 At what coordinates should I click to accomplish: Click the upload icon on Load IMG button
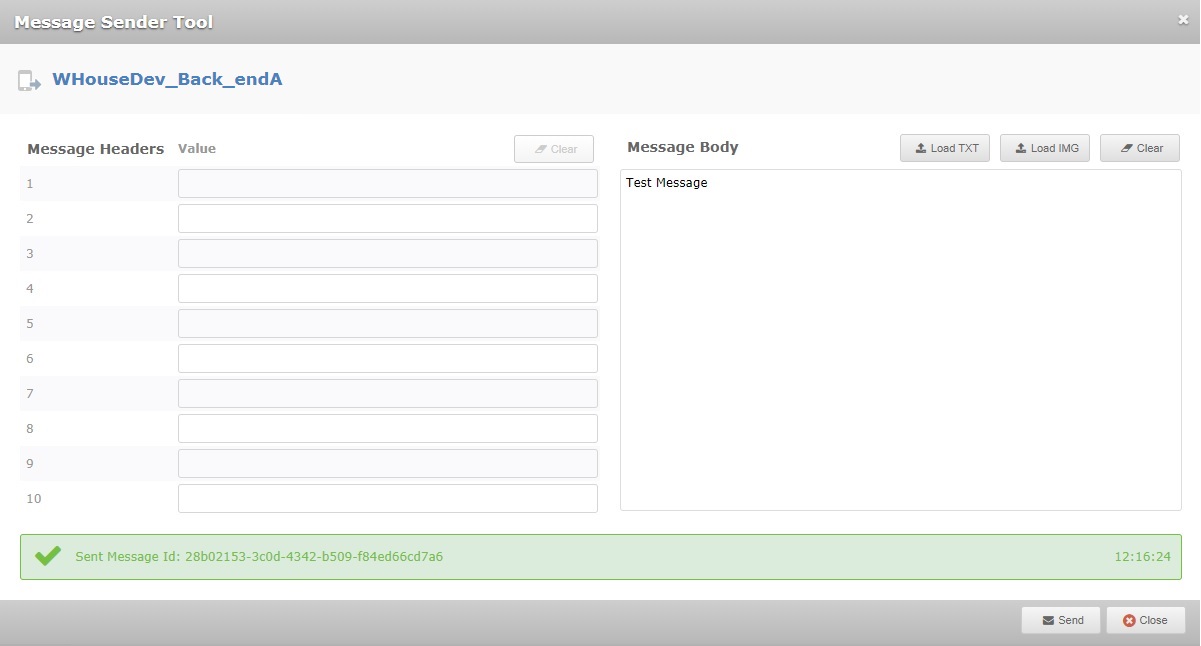click(x=1019, y=147)
